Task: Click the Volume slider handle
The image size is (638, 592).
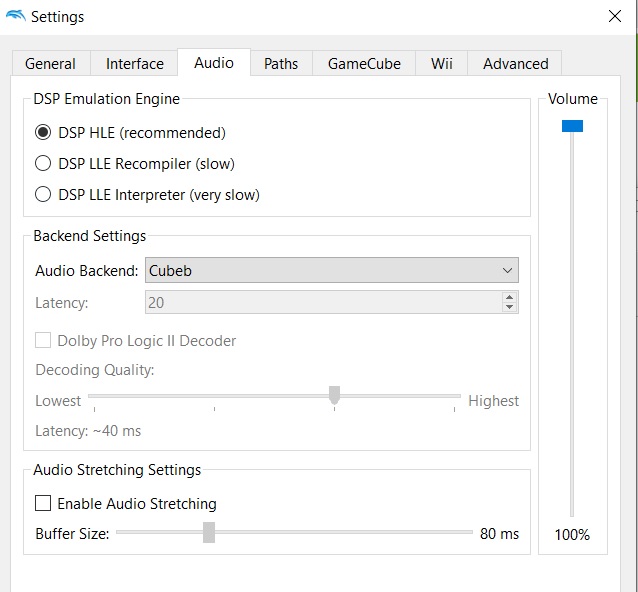Action: (x=572, y=126)
